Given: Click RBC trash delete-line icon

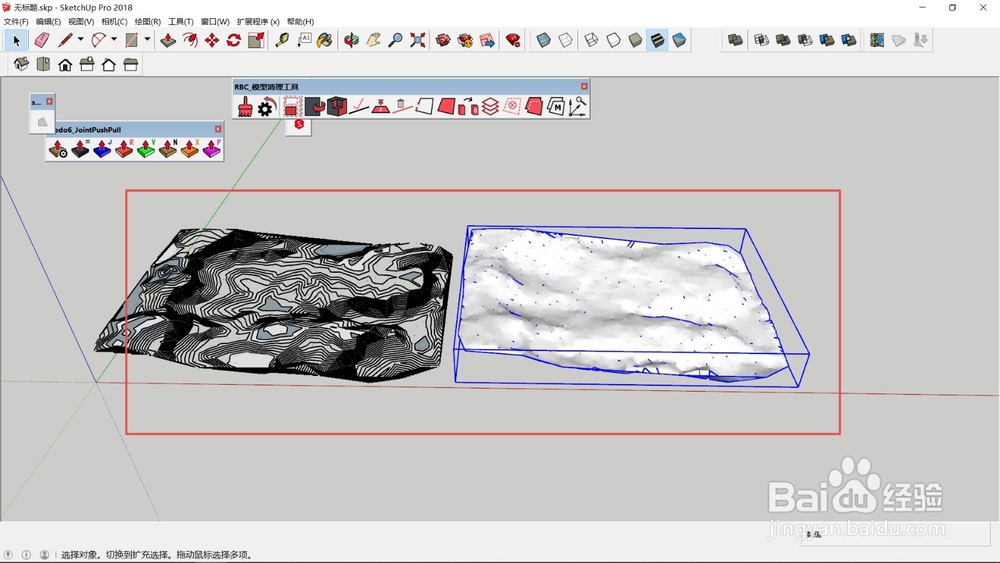Looking at the screenshot, I should pos(401,106).
